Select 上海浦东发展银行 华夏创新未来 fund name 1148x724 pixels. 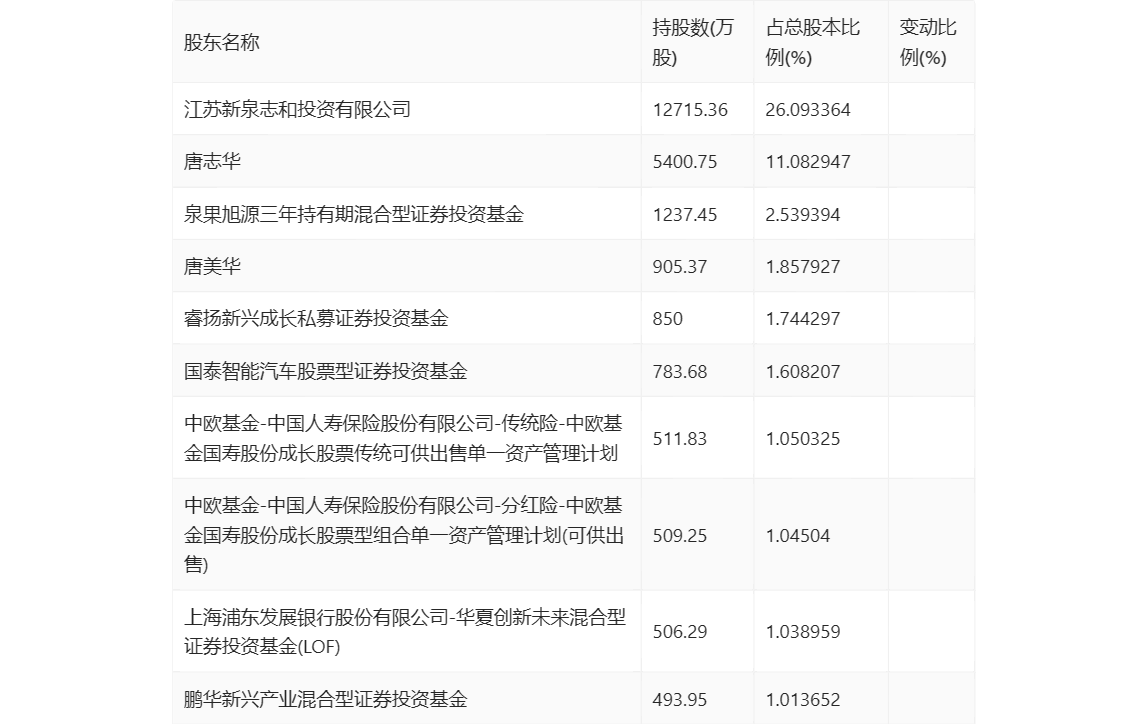click(405, 632)
